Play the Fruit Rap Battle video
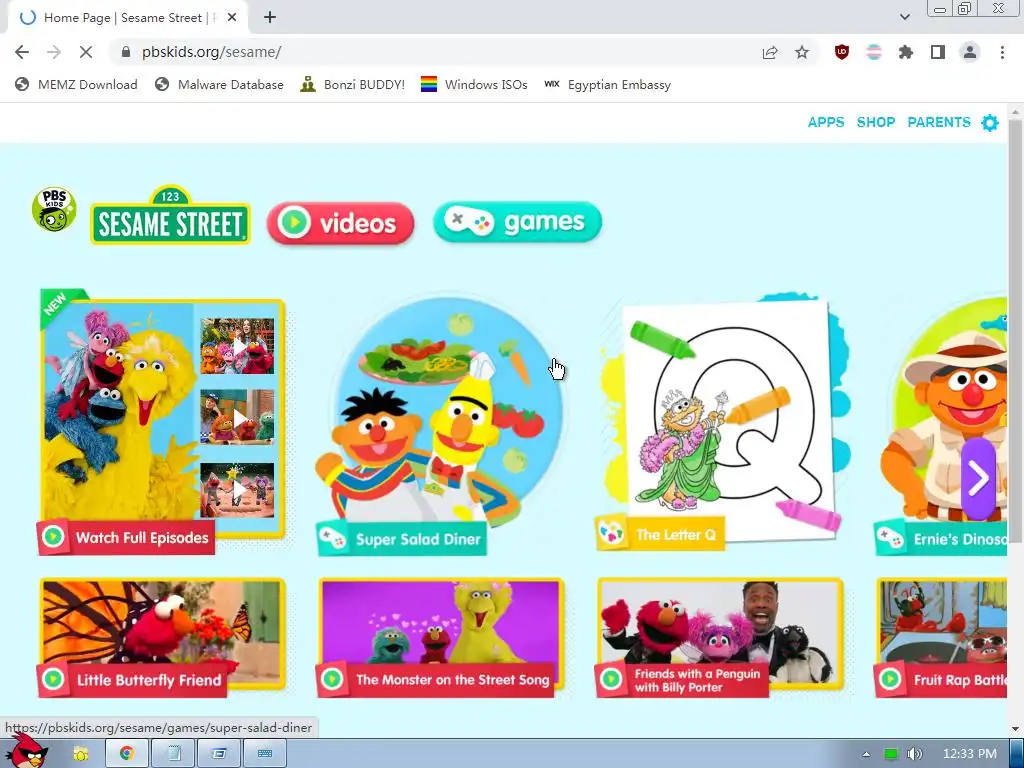The image size is (1024, 768). (940, 637)
